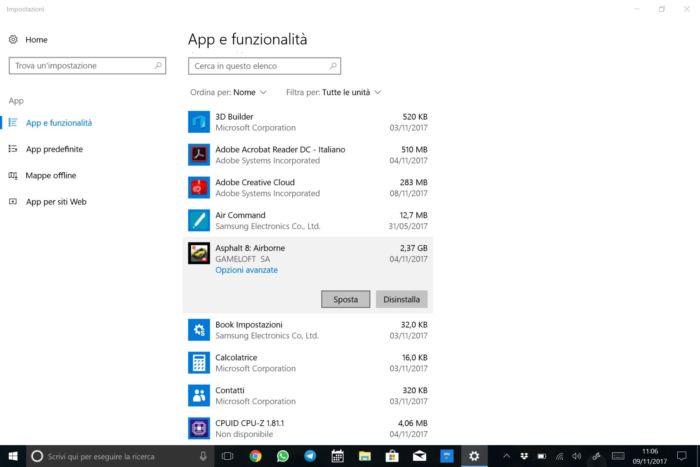Click the Cortana microphone icon
The height and width of the screenshot is (467, 700).
pyautogui.click(x=203, y=456)
